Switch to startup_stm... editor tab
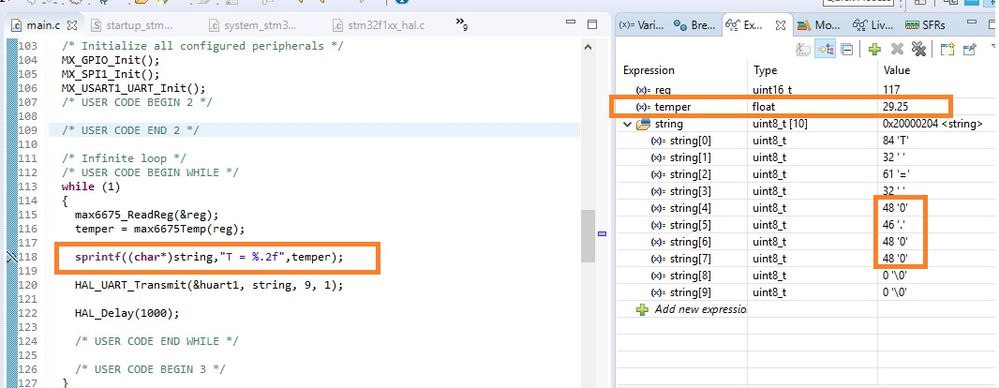The height and width of the screenshot is (388, 999). [x=132, y=25]
